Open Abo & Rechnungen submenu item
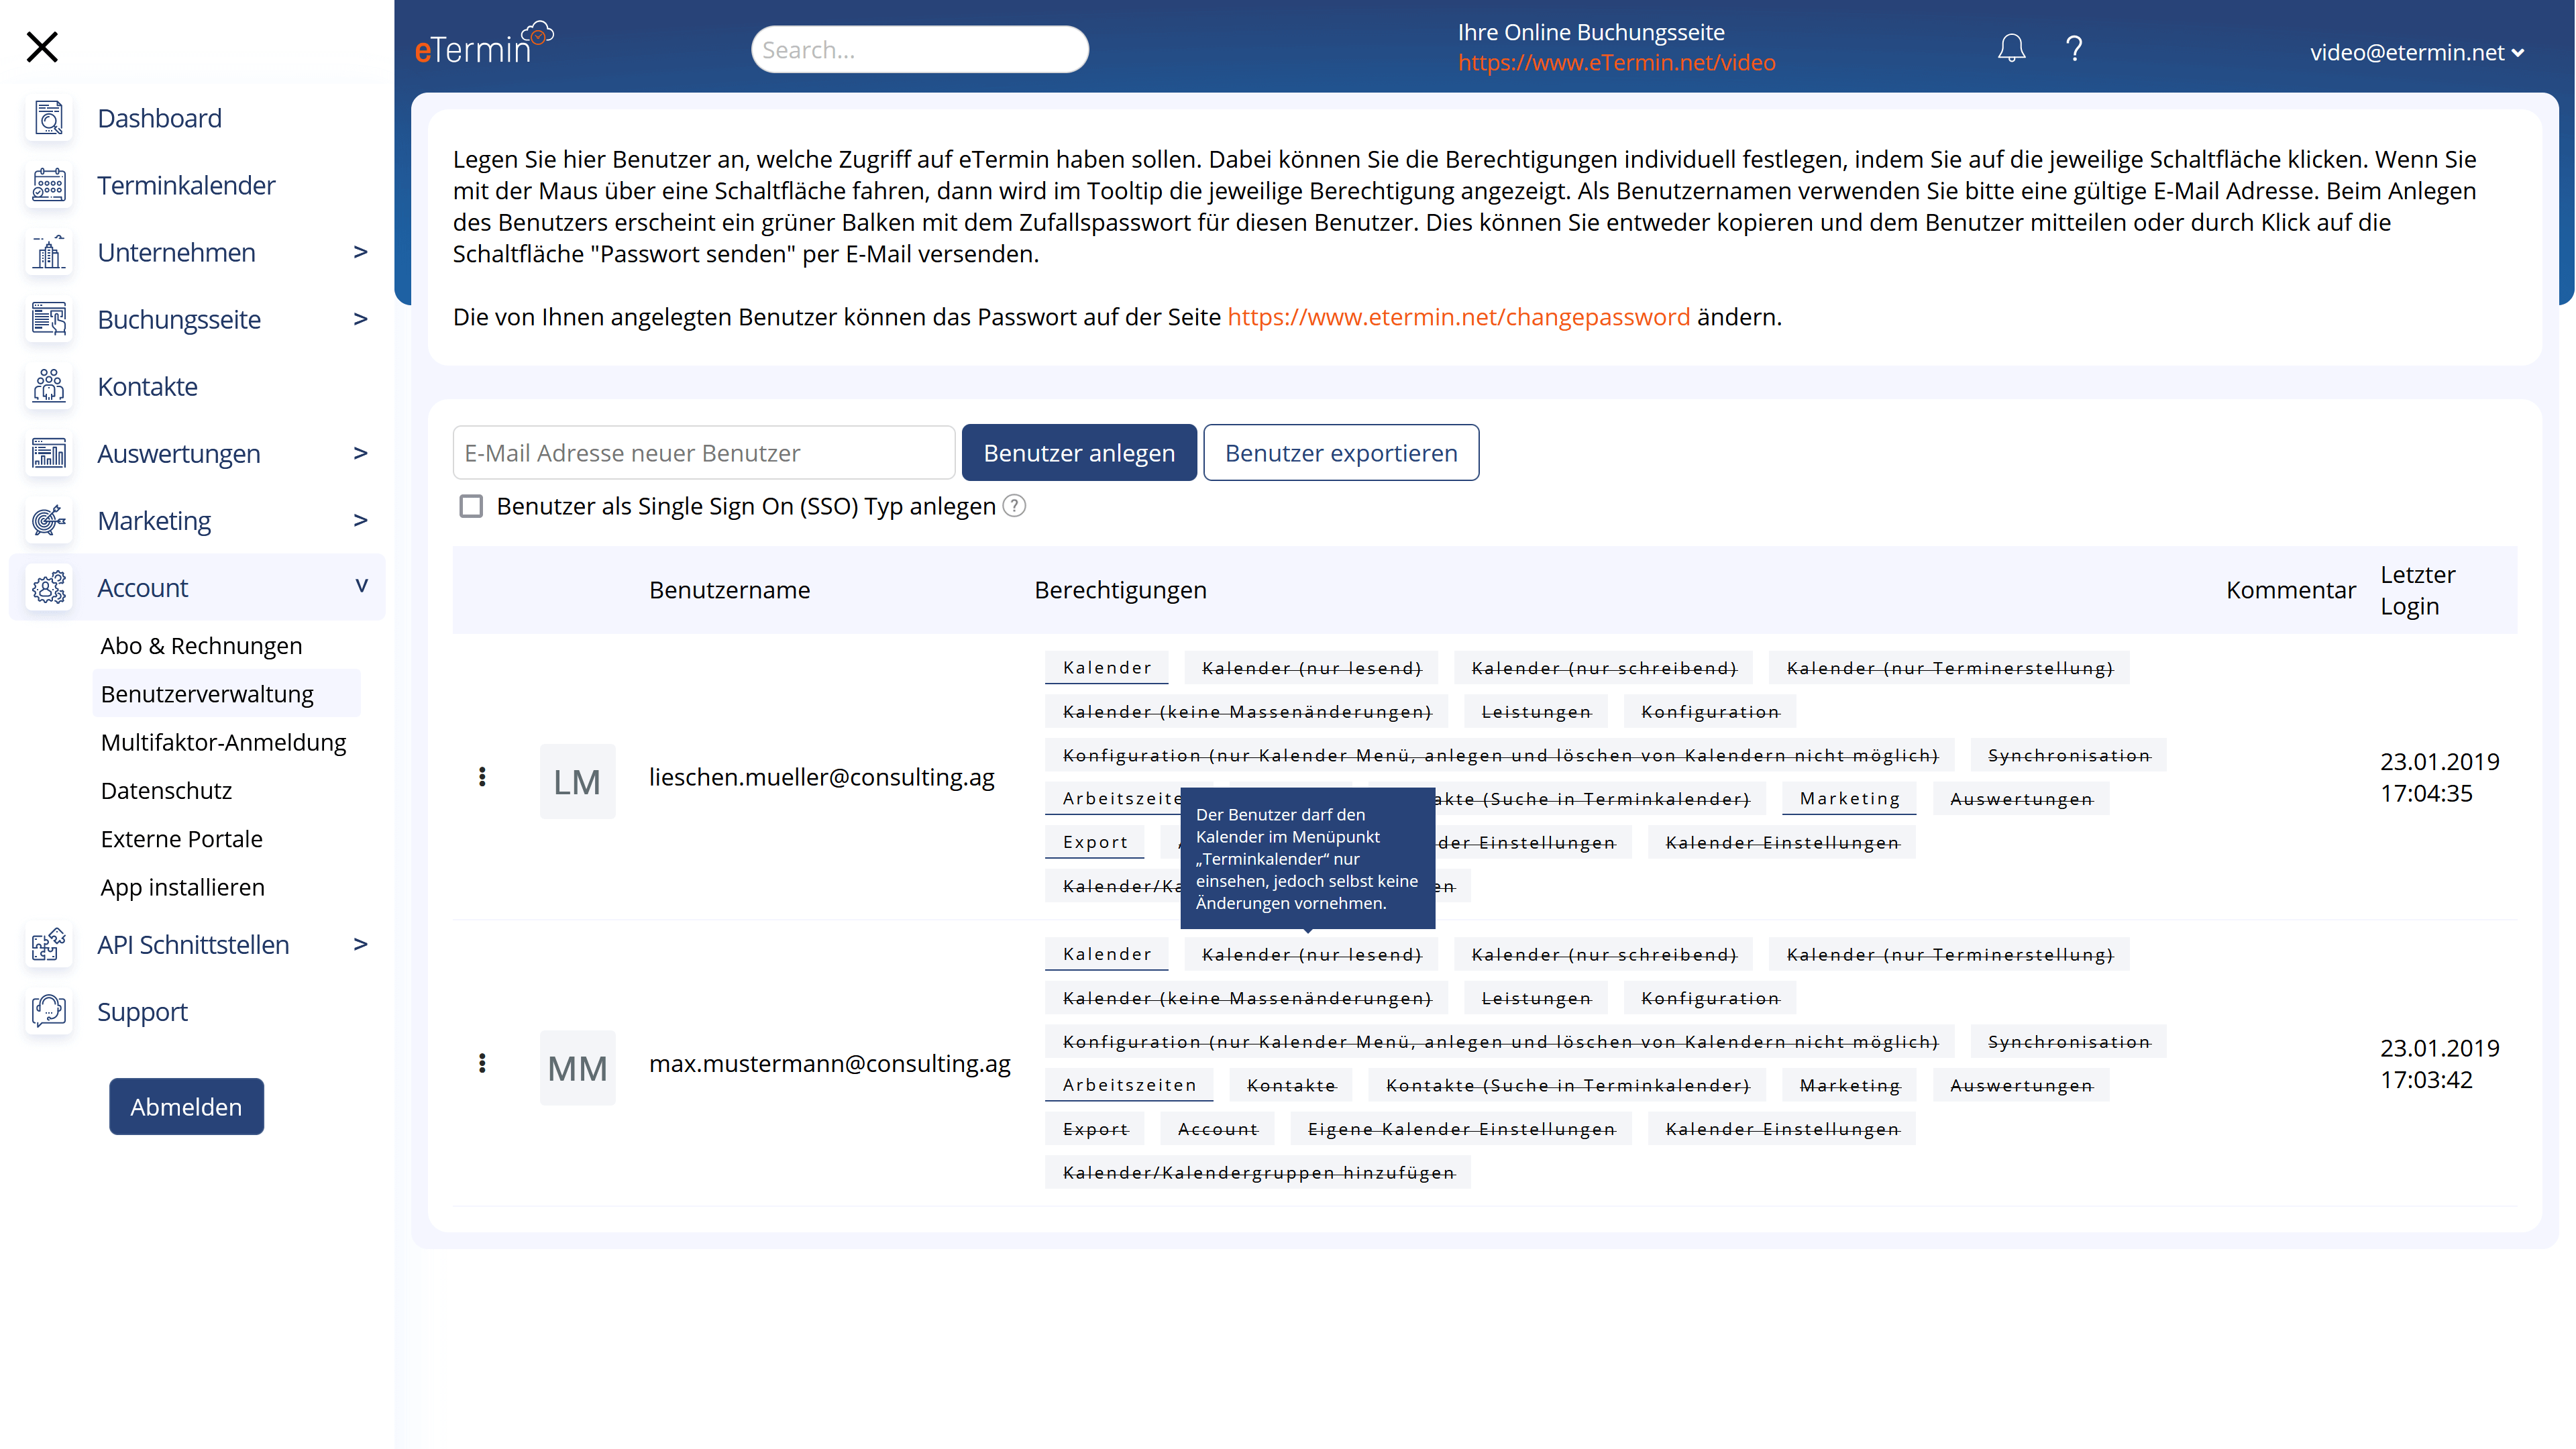Screen dimensions: 2576x1449 click(x=201, y=646)
